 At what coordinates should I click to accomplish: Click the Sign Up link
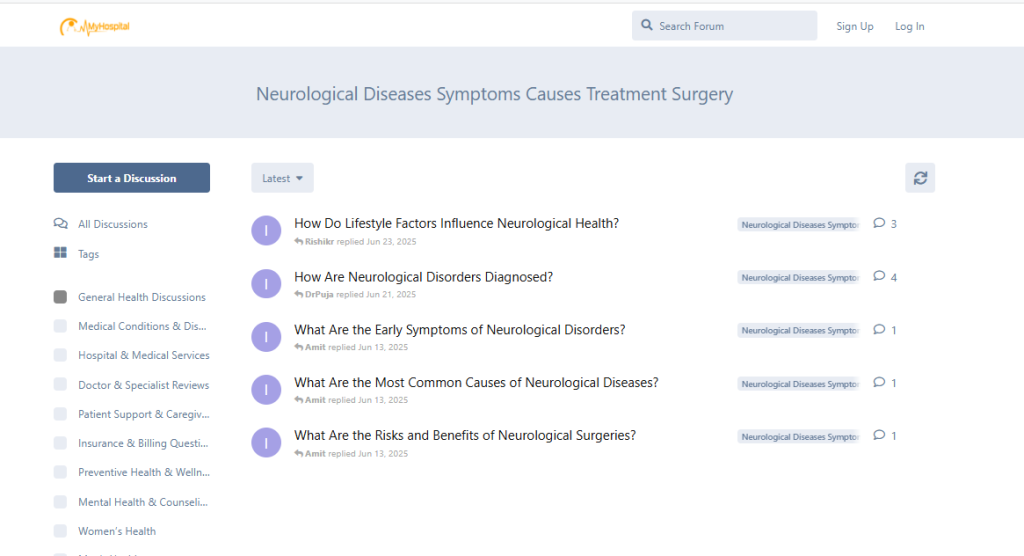click(x=854, y=26)
